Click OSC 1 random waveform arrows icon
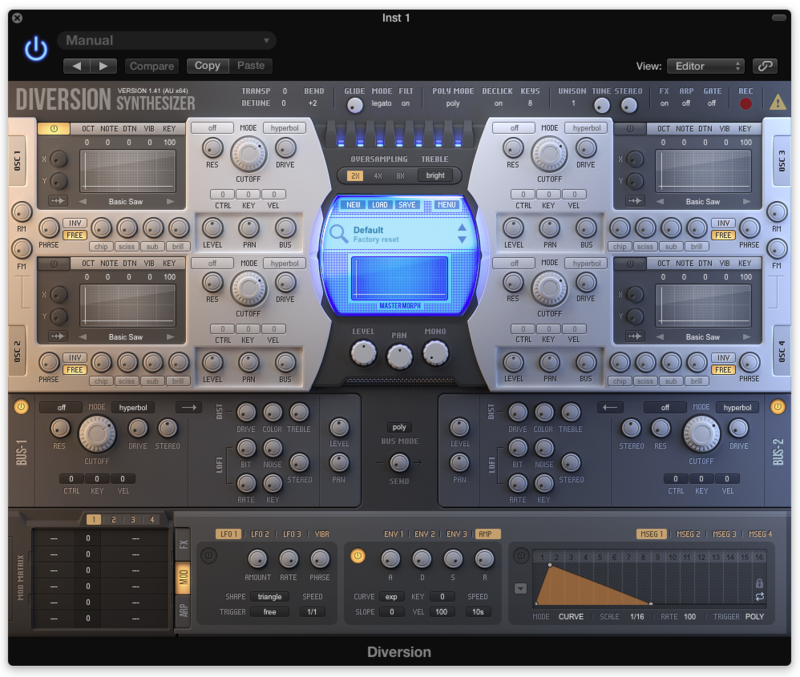The height and width of the screenshot is (677, 800). point(57,200)
